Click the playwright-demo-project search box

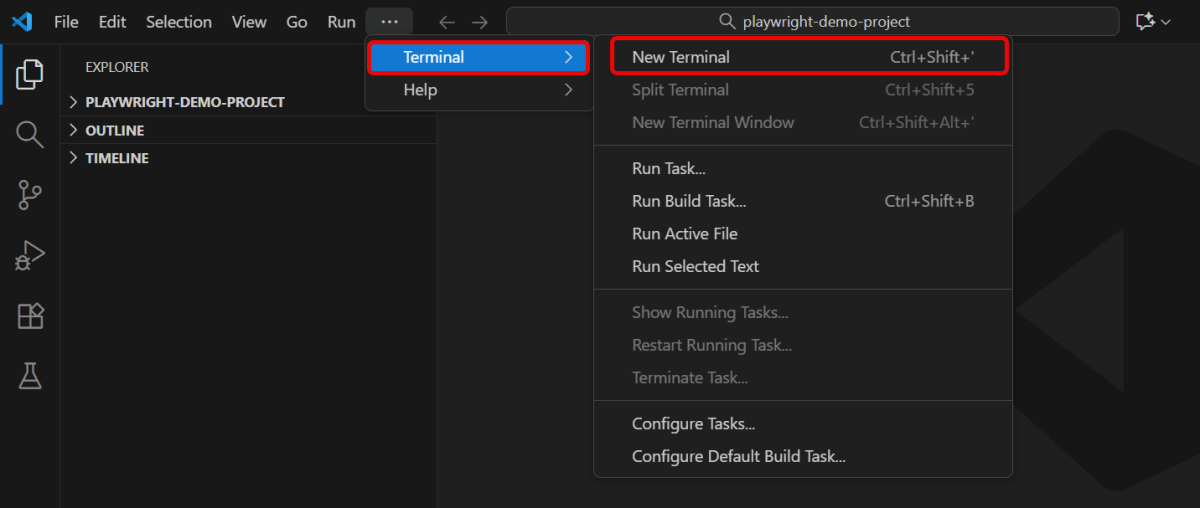coord(812,21)
